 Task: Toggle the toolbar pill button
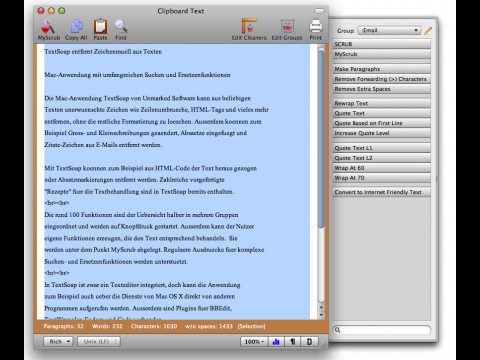319,11
